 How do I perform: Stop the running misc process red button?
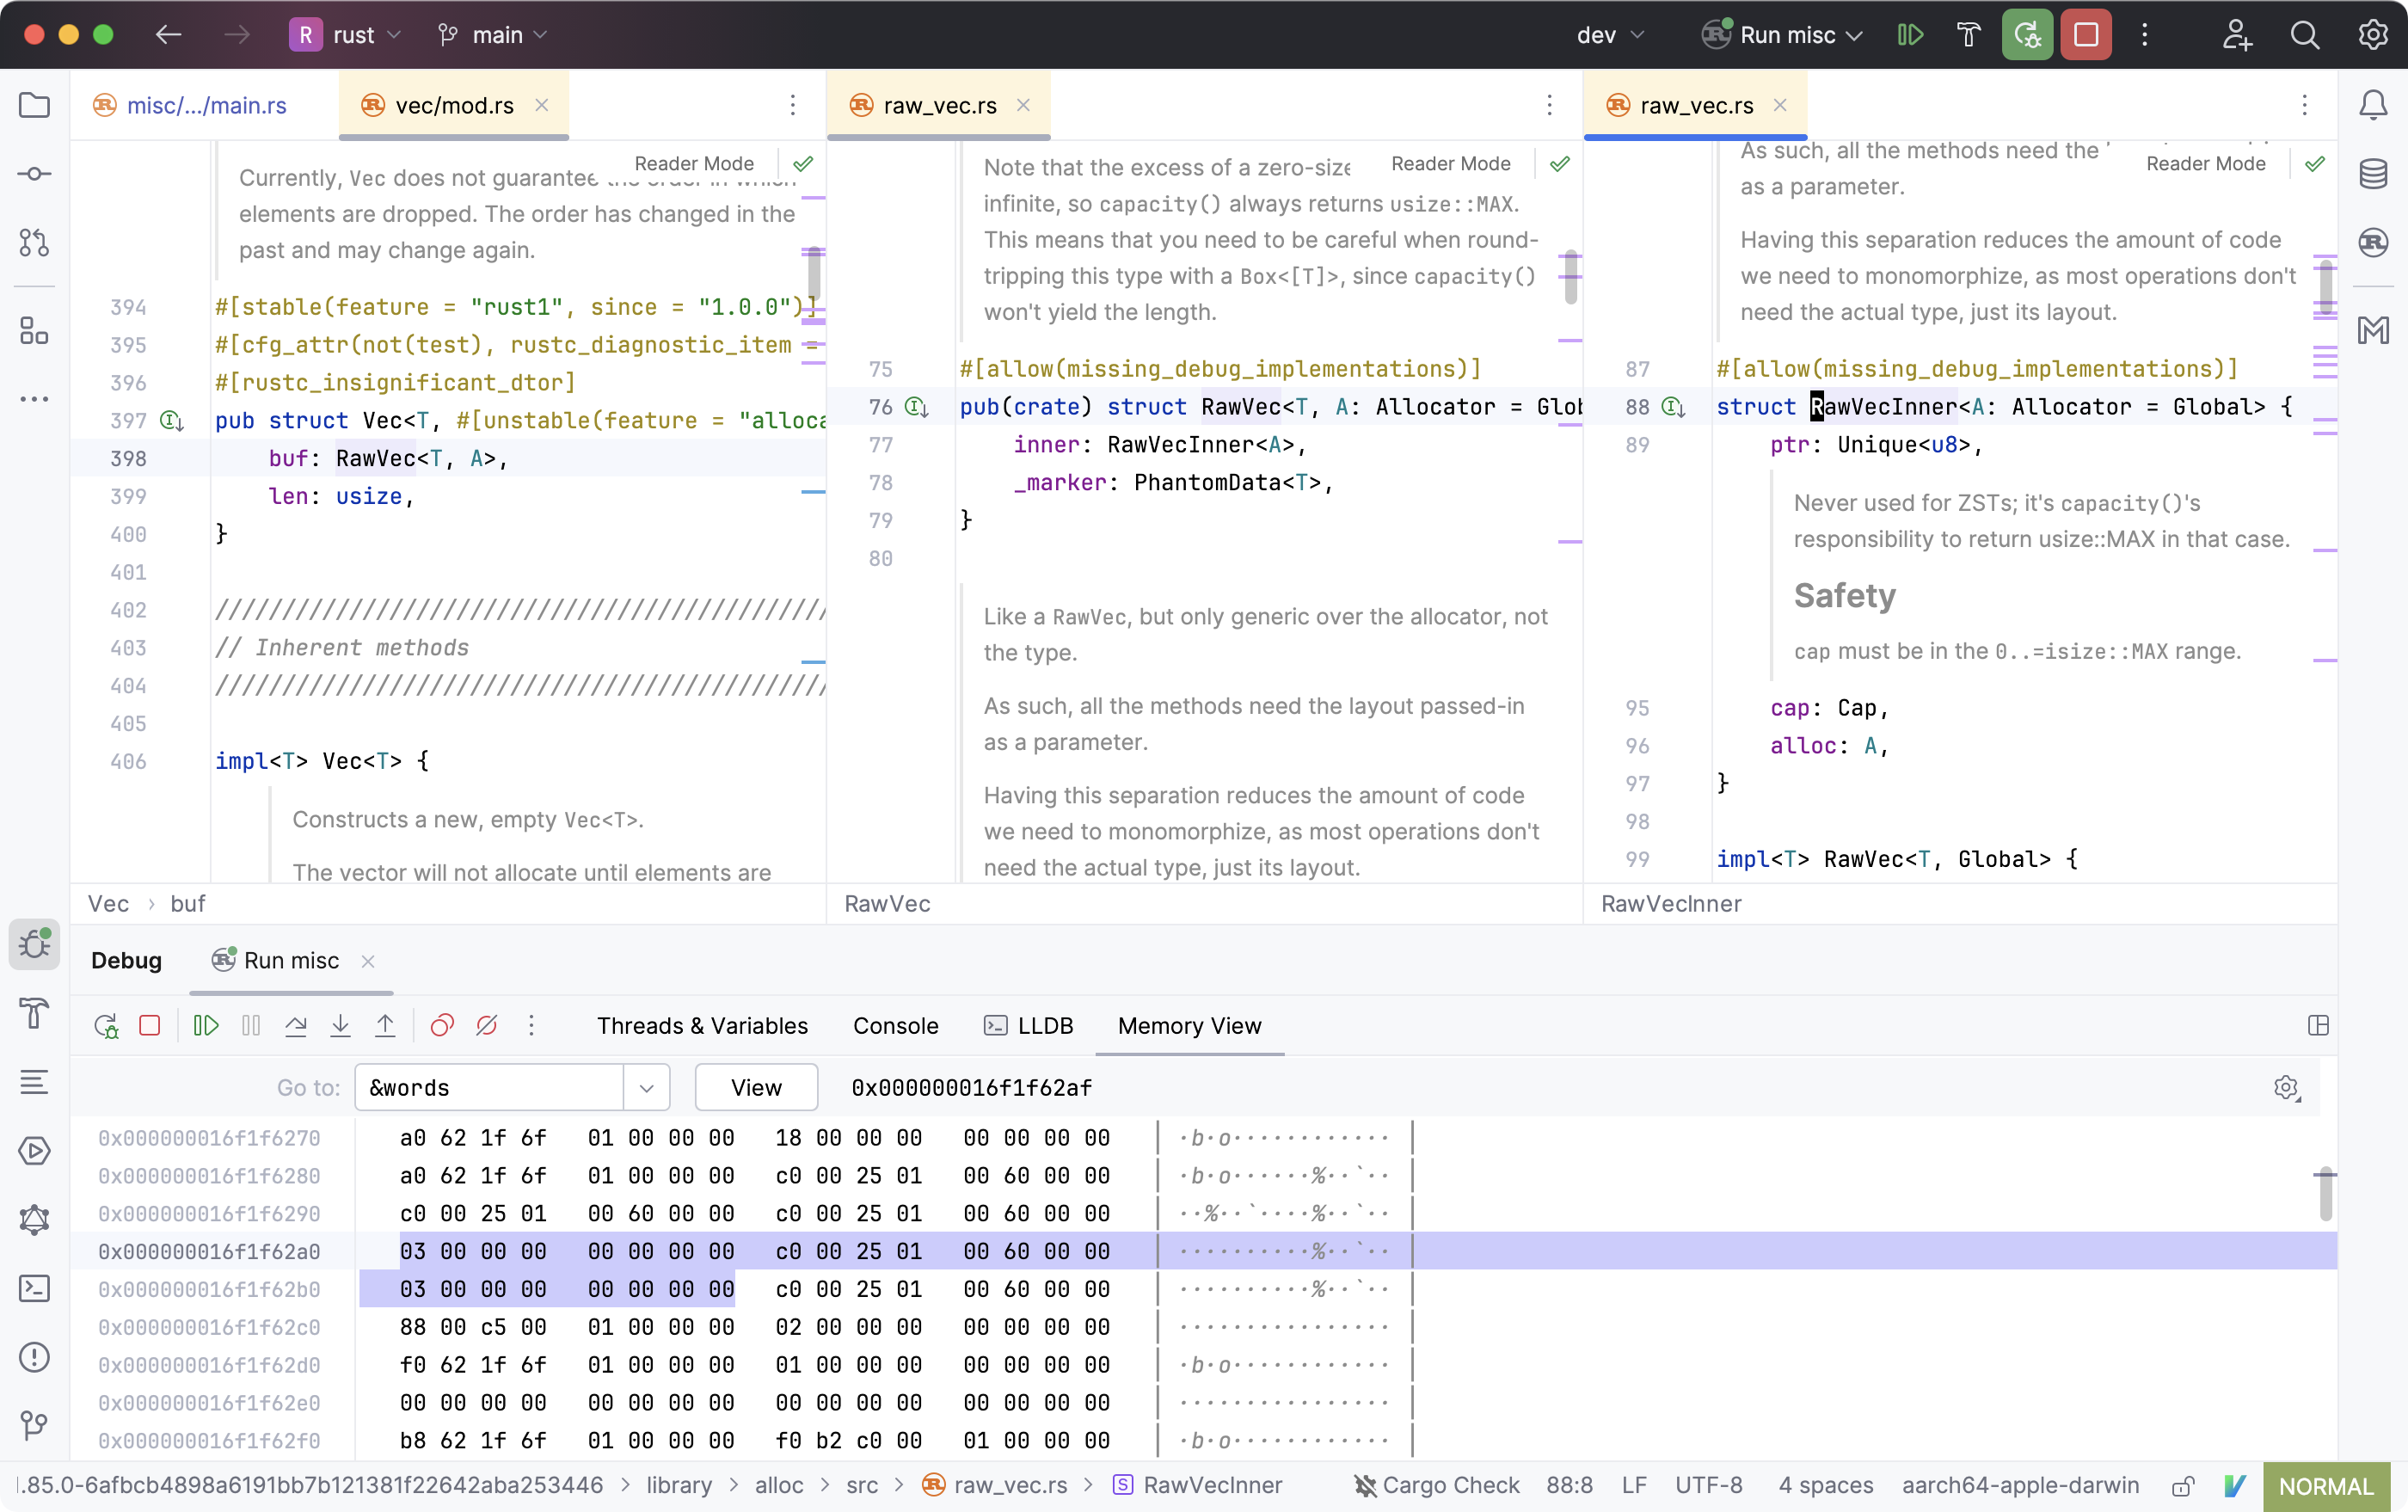point(2086,35)
